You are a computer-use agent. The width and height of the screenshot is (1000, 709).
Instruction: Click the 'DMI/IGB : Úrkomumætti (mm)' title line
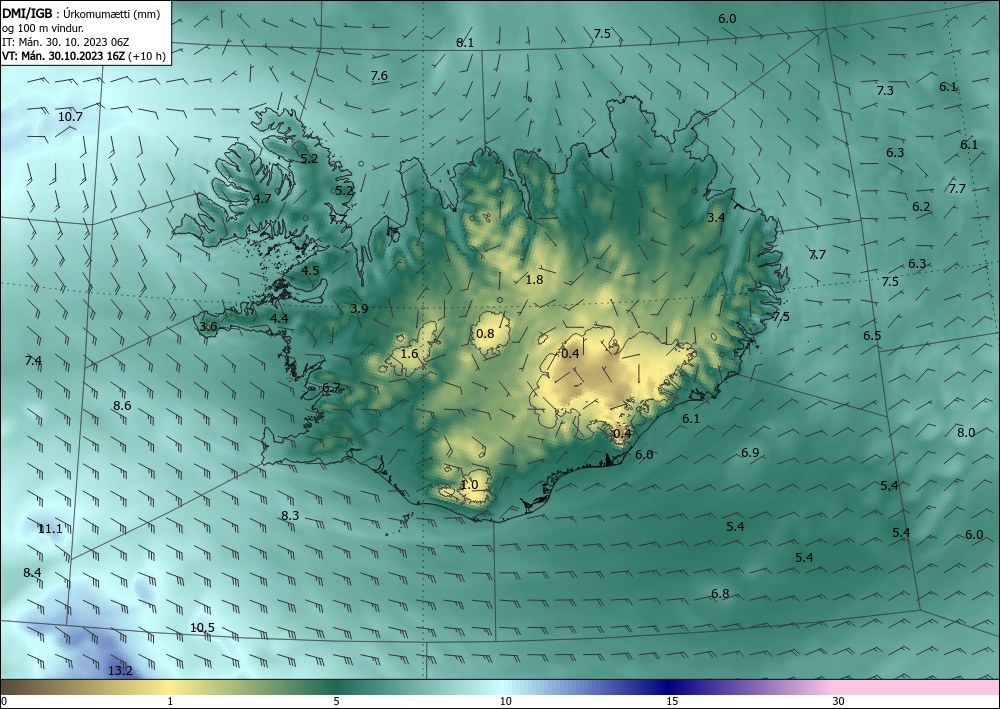pyautogui.click(x=80, y=13)
